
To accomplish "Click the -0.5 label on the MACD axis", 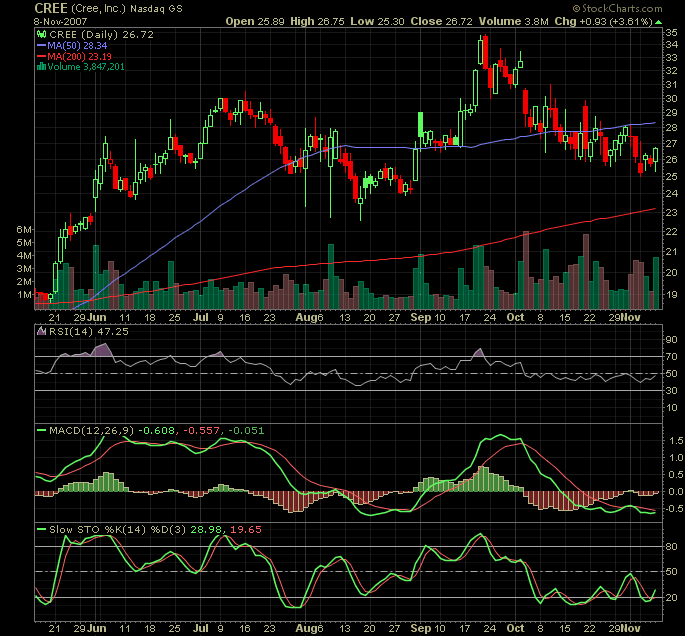I will [674, 509].
